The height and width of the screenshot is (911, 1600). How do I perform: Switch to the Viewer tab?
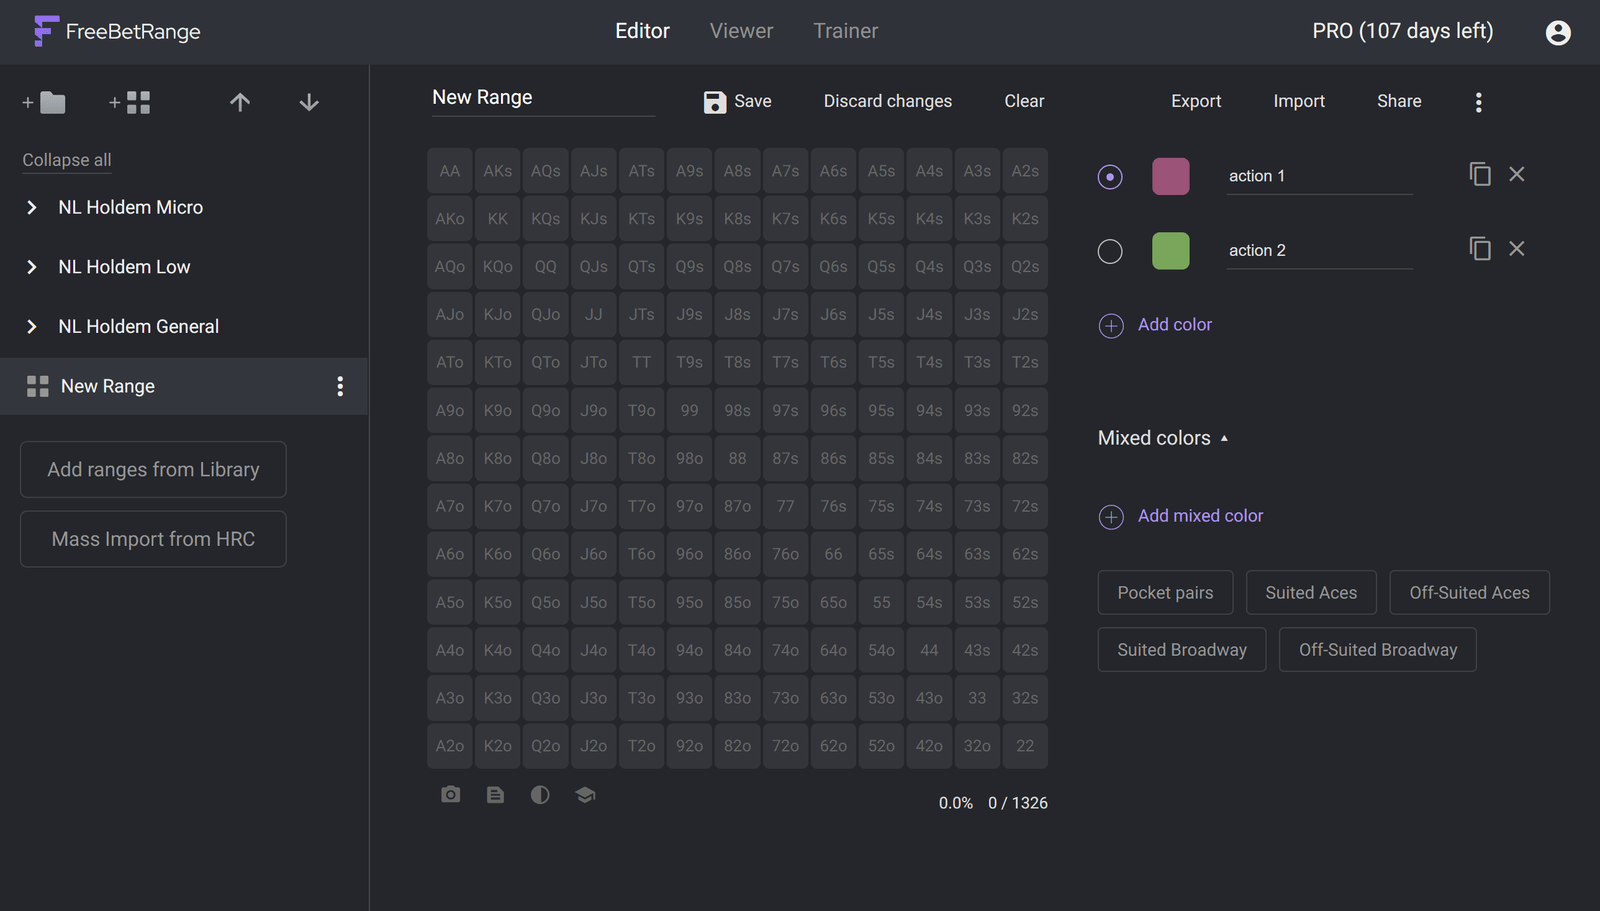741,31
